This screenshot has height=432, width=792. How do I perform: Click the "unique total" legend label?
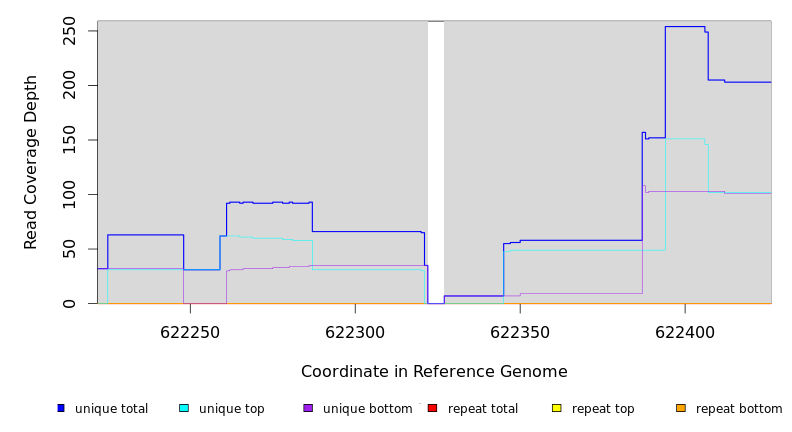(x=111, y=409)
